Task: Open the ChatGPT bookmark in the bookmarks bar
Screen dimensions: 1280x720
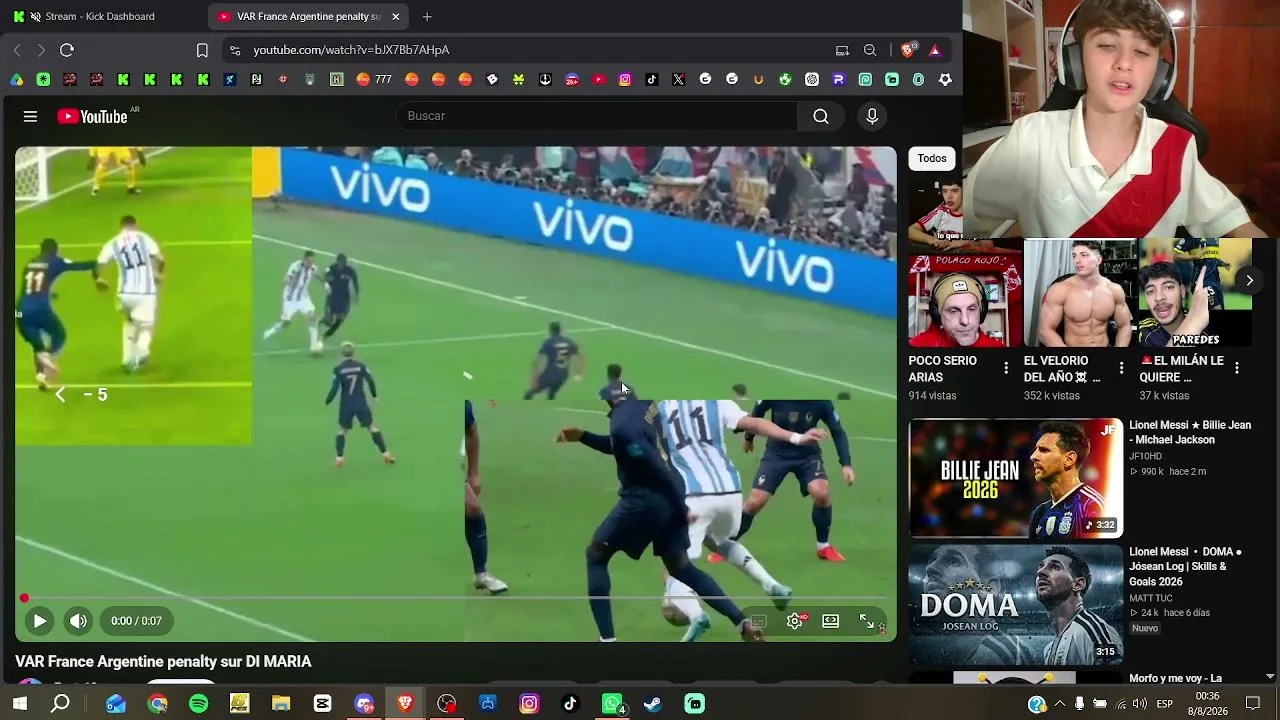Action: [x=812, y=80]
